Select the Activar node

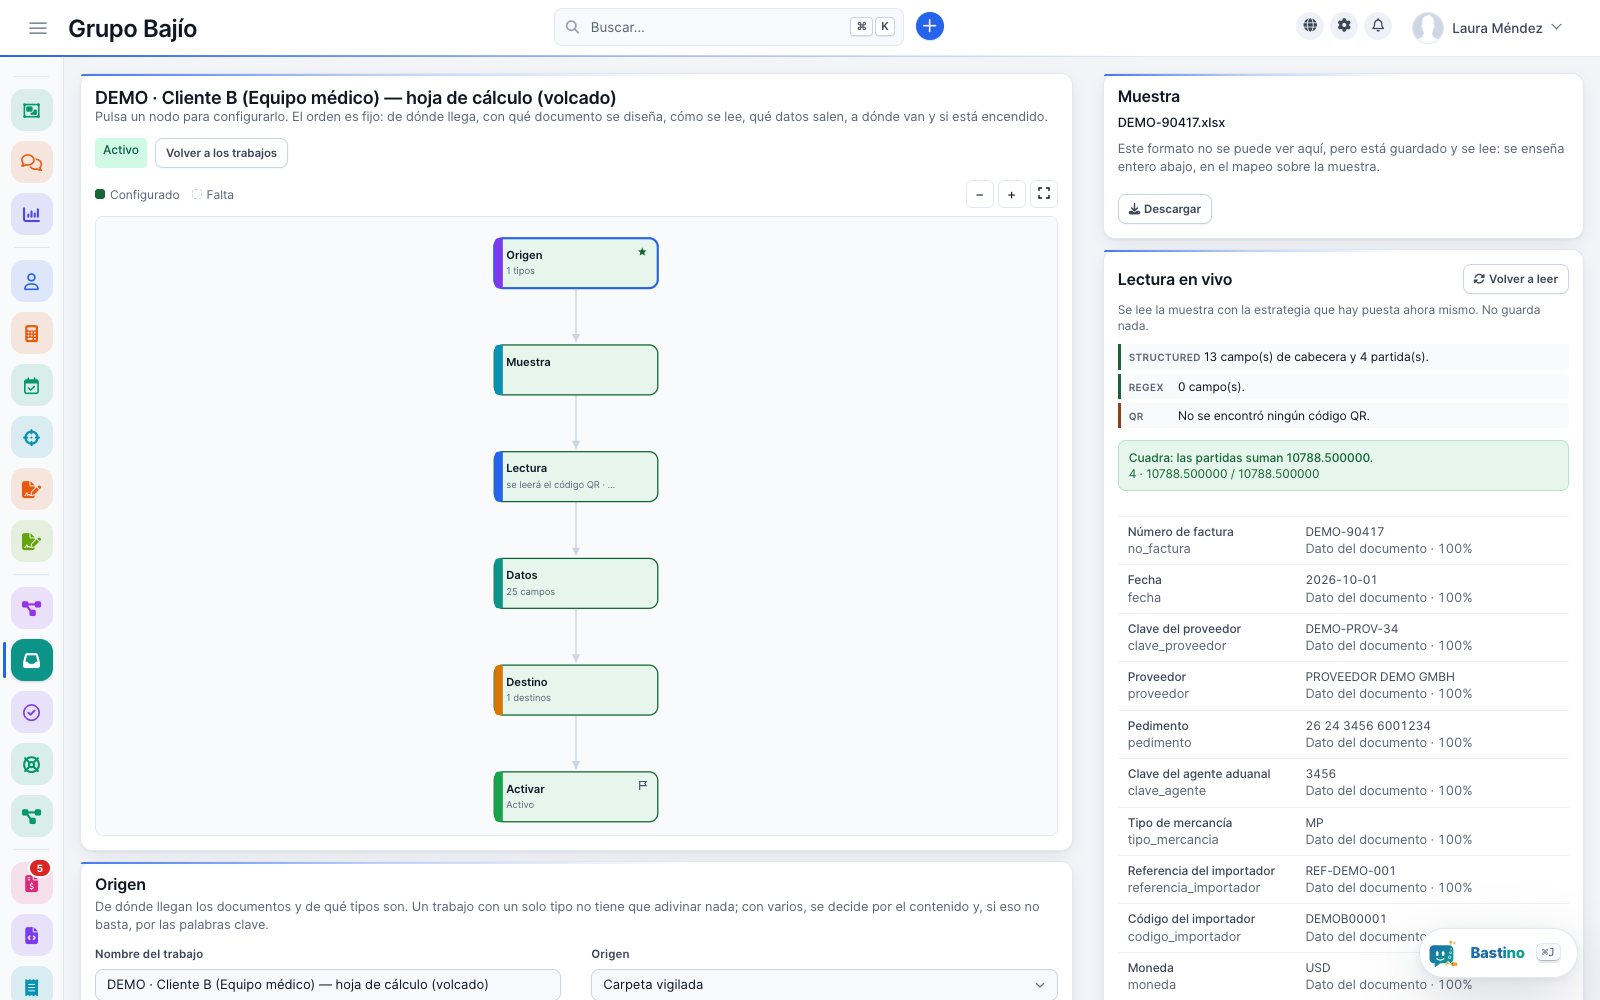576,797
